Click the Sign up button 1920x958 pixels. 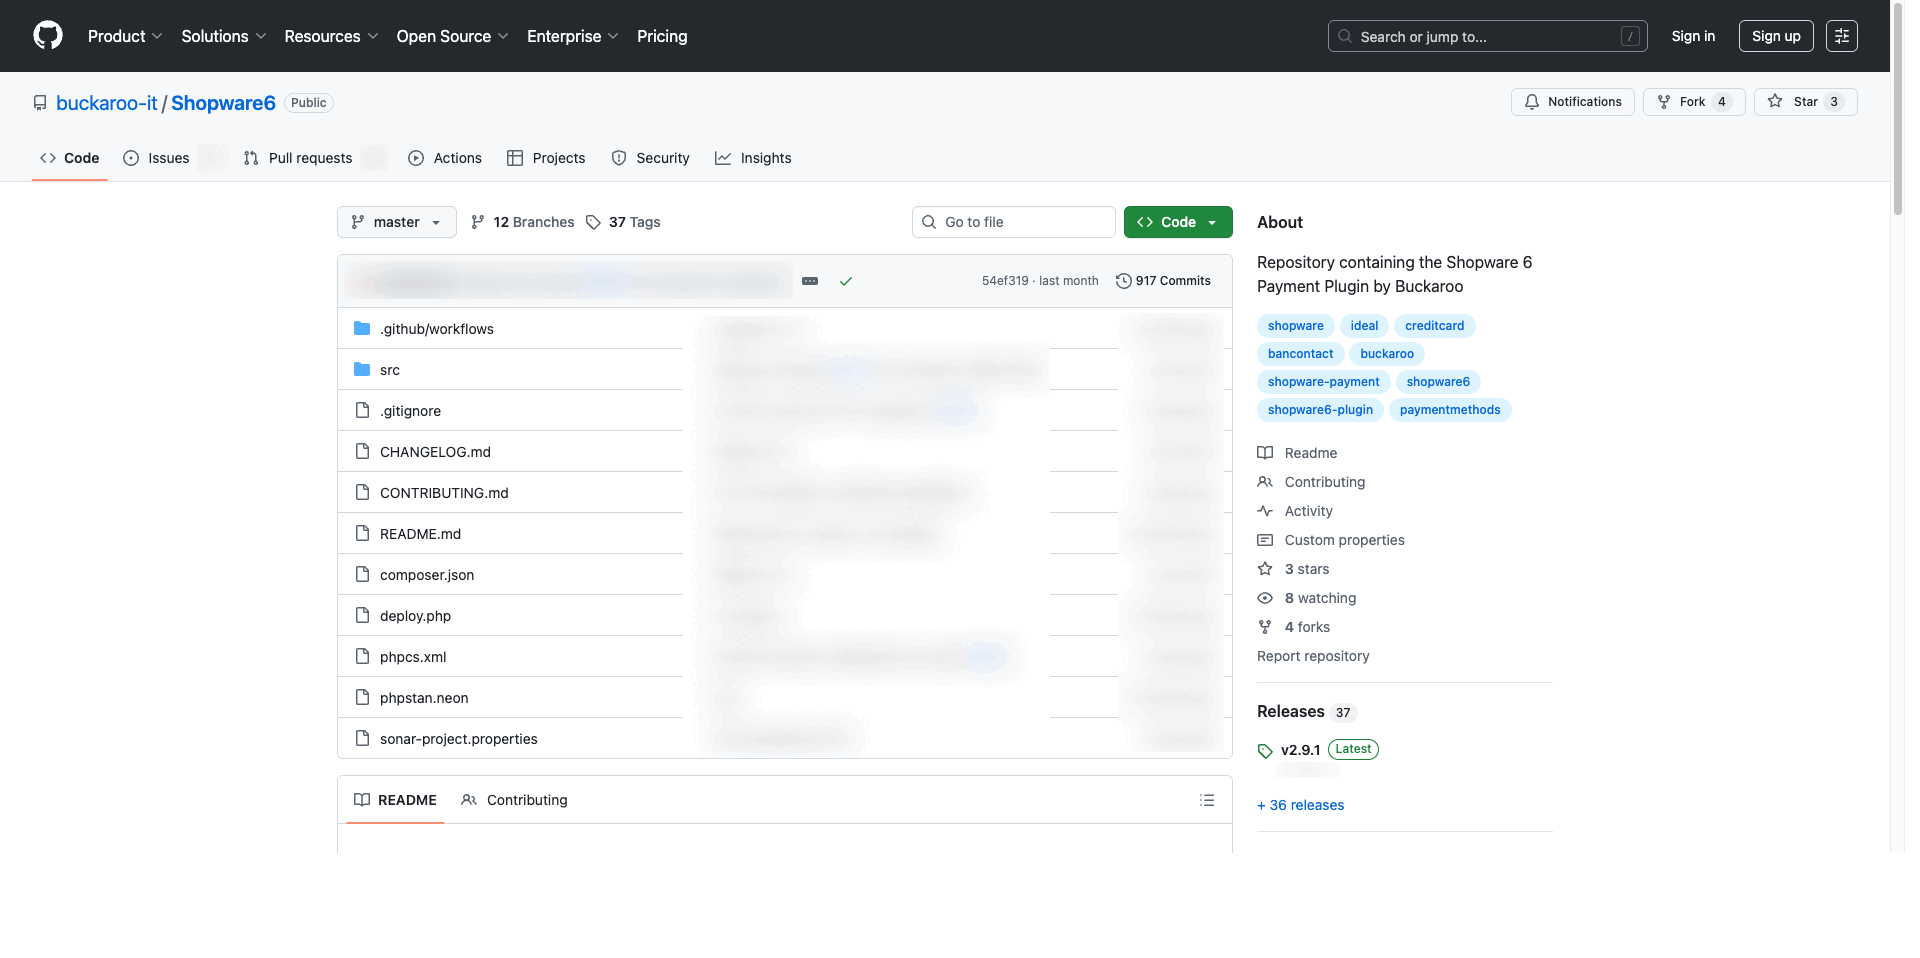click(x=1776, y=36)
